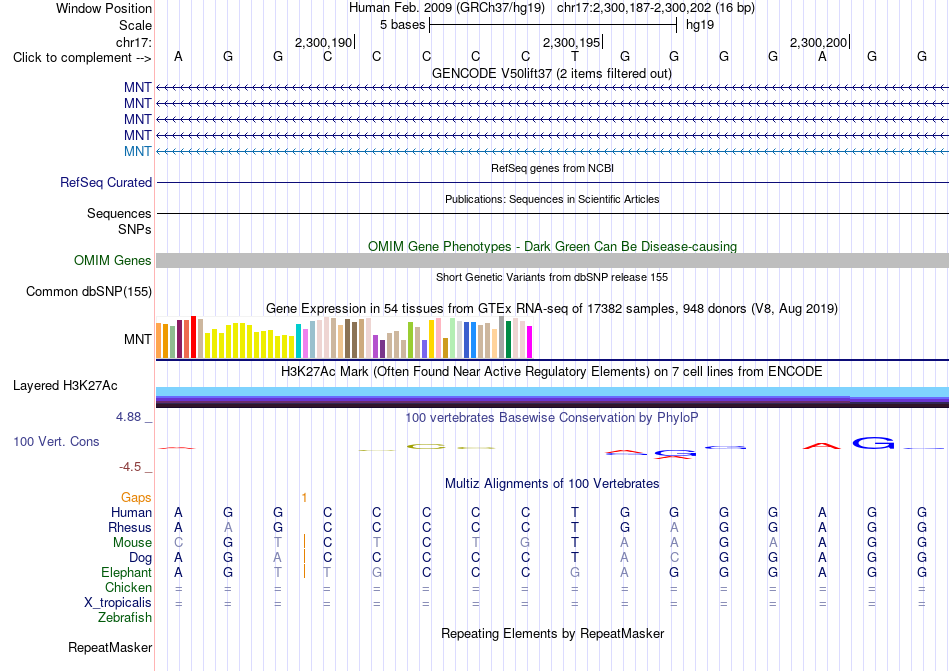Select the 'Chicken' alignment row label
950x671 pixels.
tap(128, 587)
